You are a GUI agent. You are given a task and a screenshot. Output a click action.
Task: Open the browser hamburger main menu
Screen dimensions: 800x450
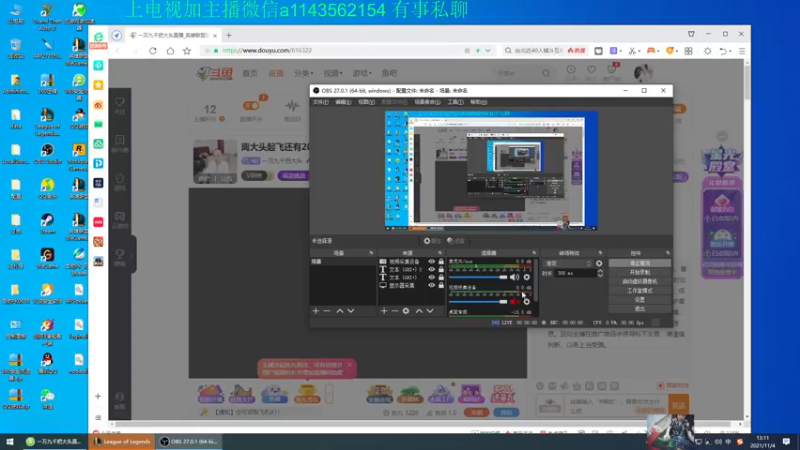coord(742,51)
